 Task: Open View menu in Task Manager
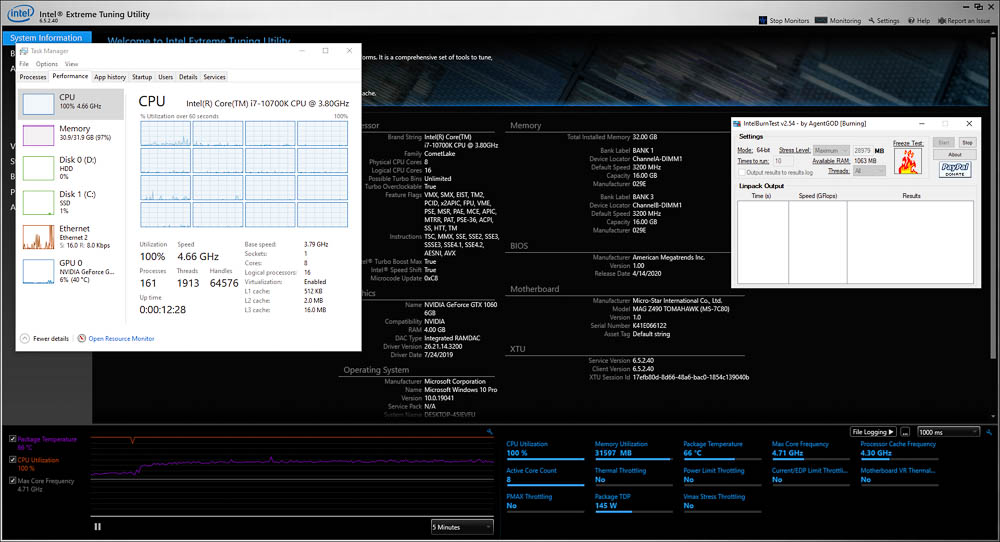pyautogui.click(x=71, y=64)
